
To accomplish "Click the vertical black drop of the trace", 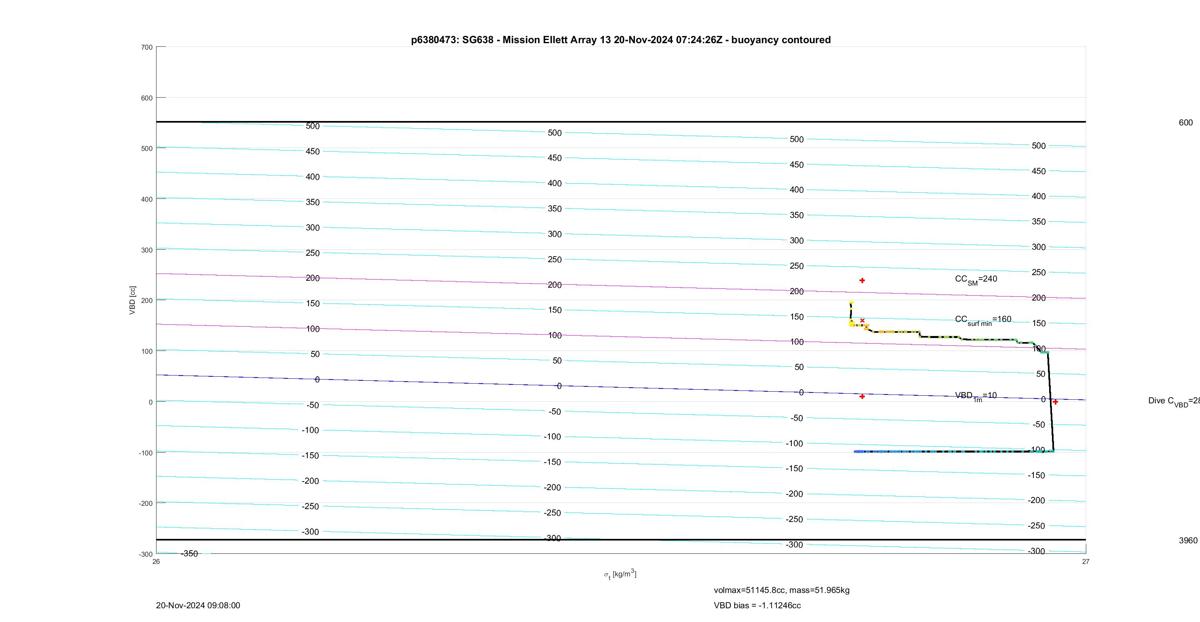I will click(x=1050, y=400).
